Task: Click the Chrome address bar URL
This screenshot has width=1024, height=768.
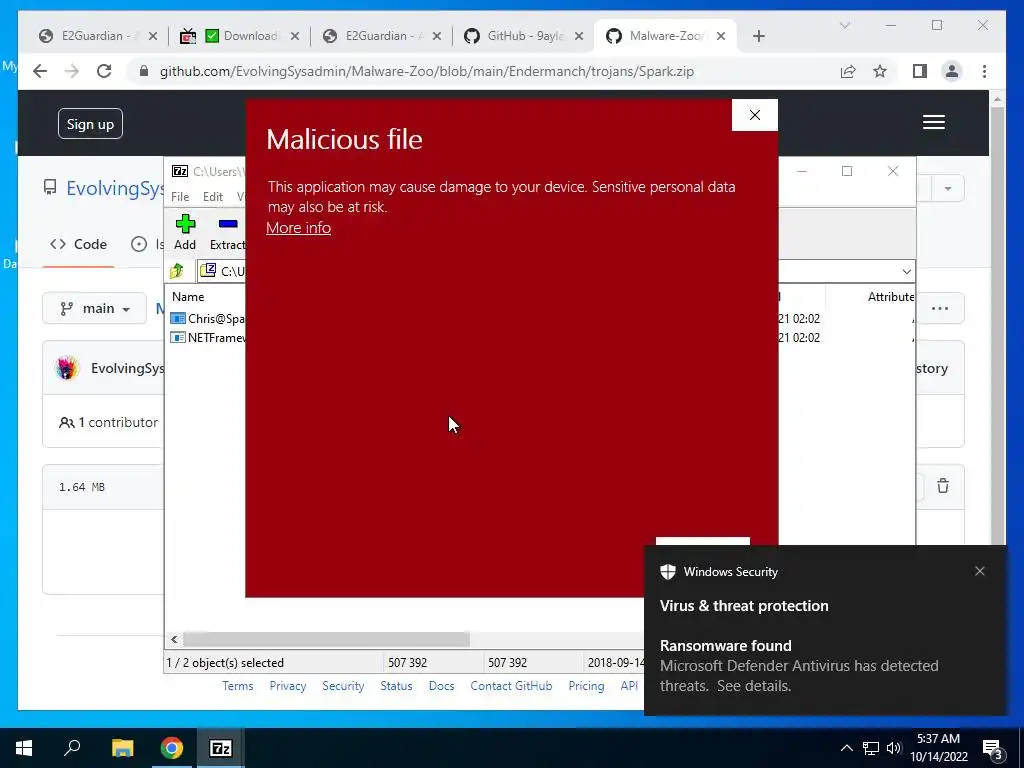Action: 426,71
